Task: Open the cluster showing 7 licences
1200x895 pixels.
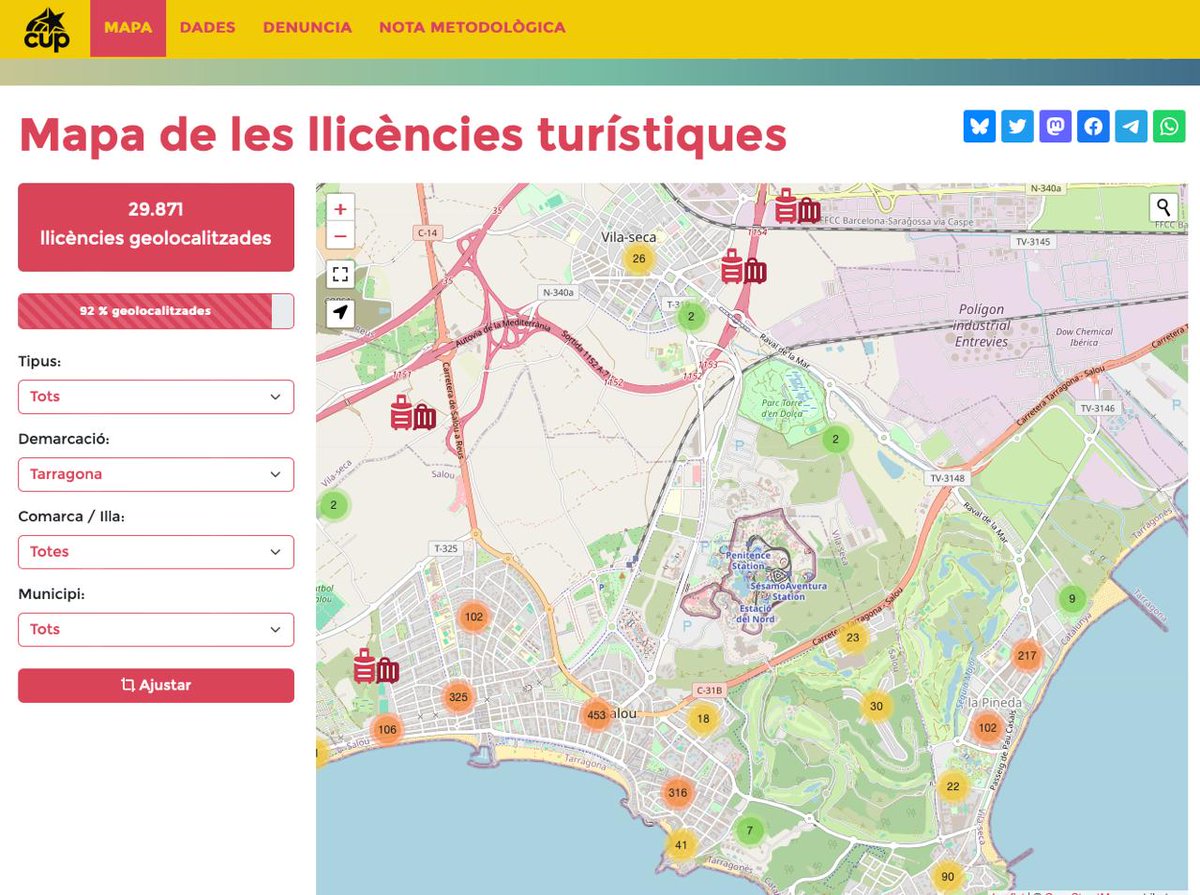Action: (749, 830)
